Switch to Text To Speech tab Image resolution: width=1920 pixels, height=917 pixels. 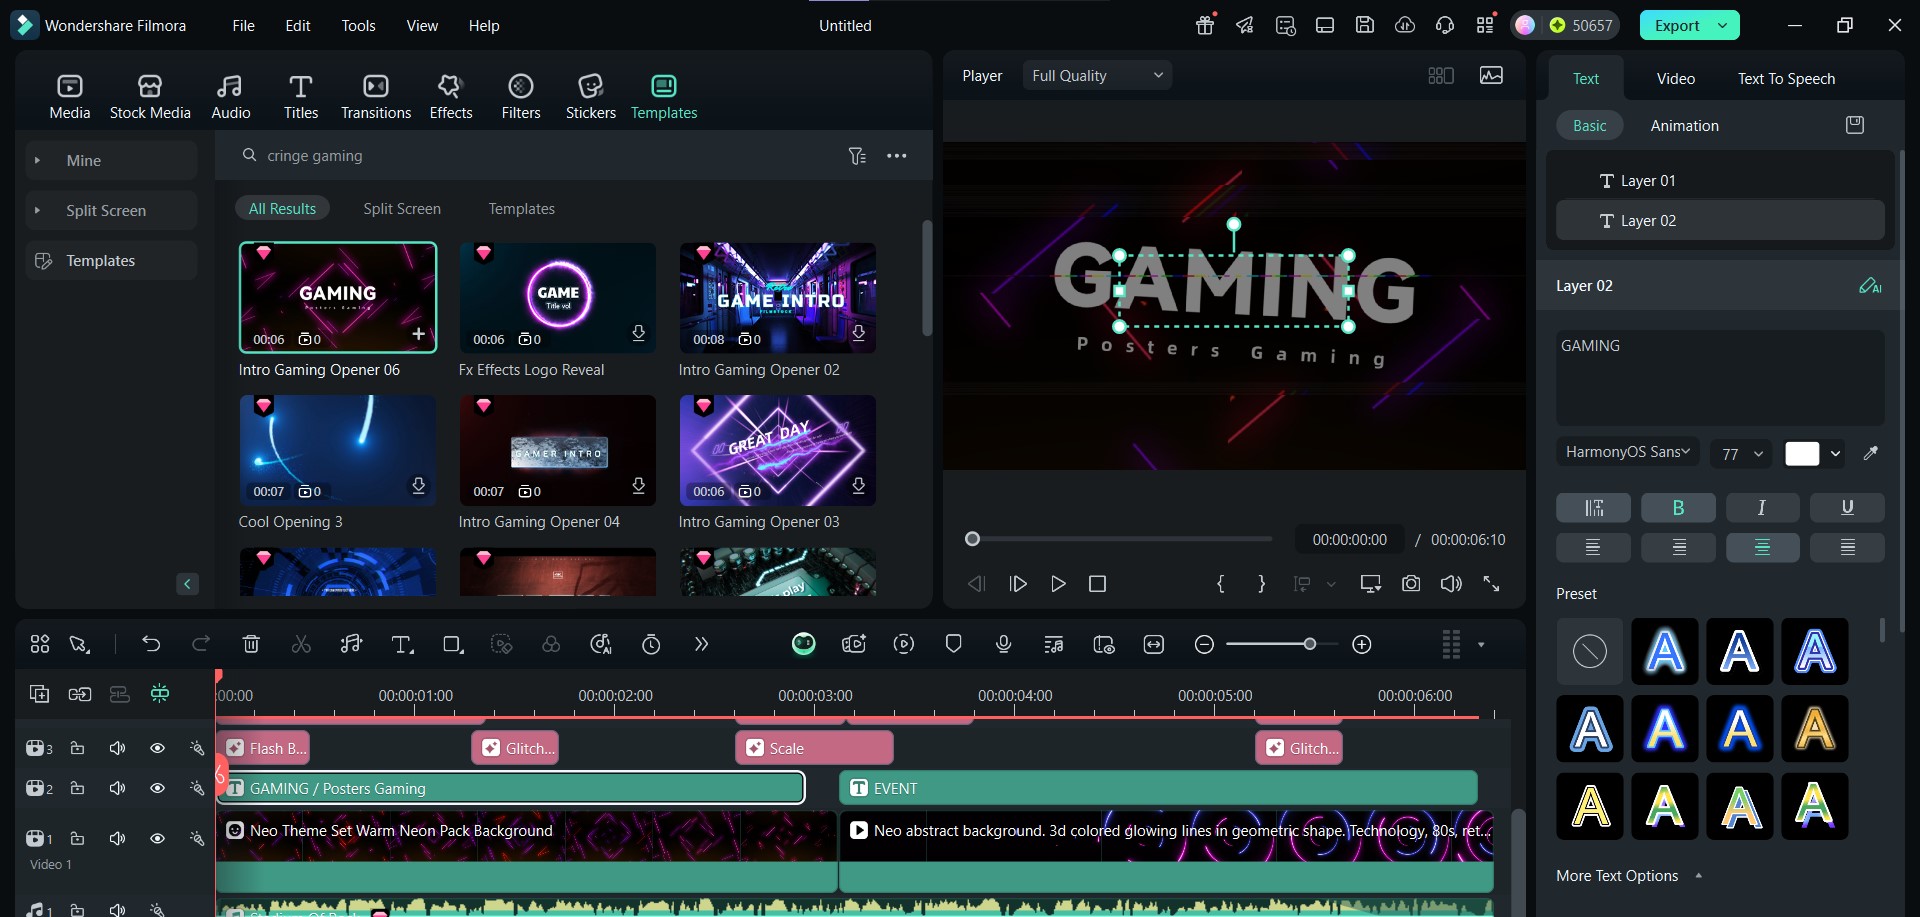click(1786, 79)
